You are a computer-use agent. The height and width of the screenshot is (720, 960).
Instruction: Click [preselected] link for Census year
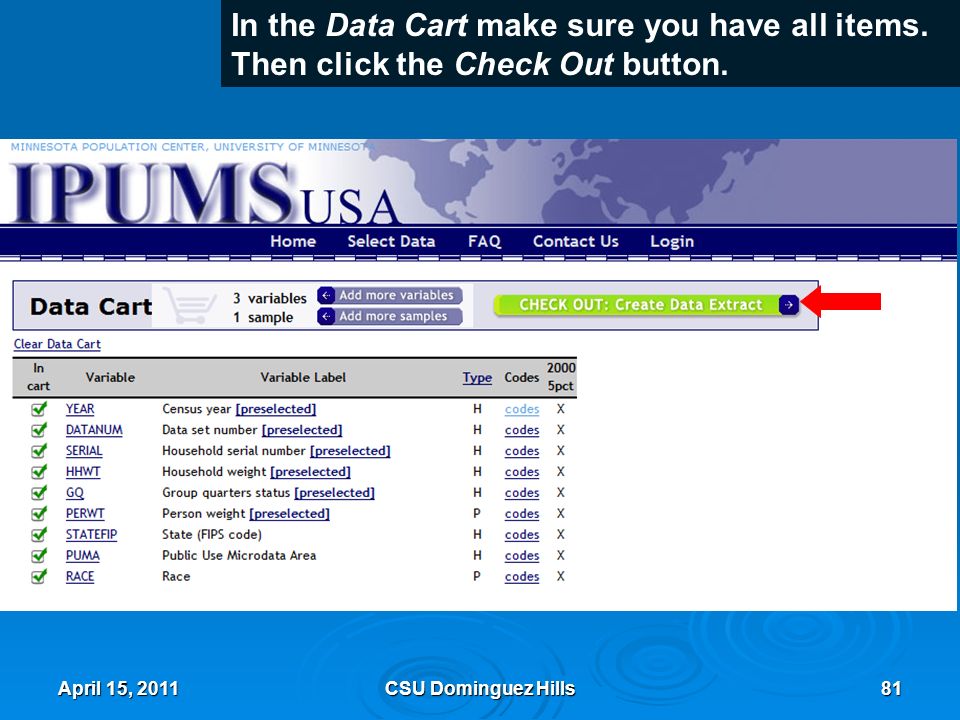point(276,409)
